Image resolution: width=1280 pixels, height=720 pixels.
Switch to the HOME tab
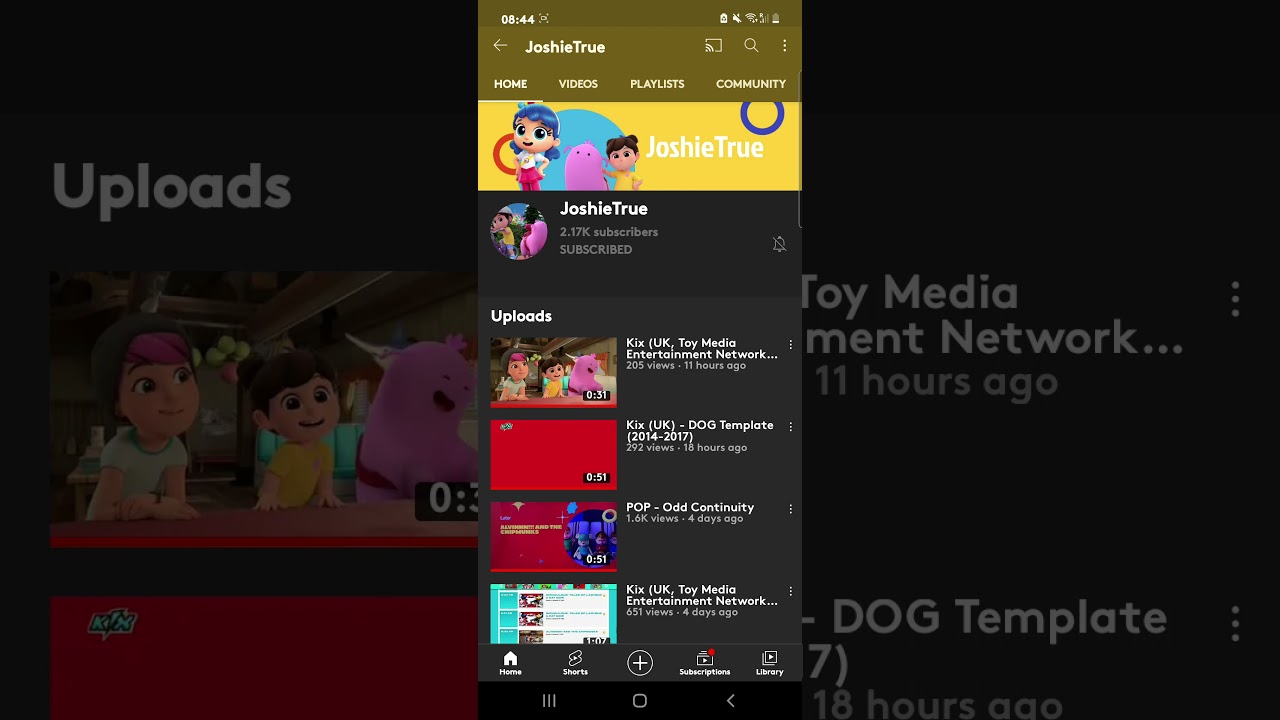click(x=510, y=84)
